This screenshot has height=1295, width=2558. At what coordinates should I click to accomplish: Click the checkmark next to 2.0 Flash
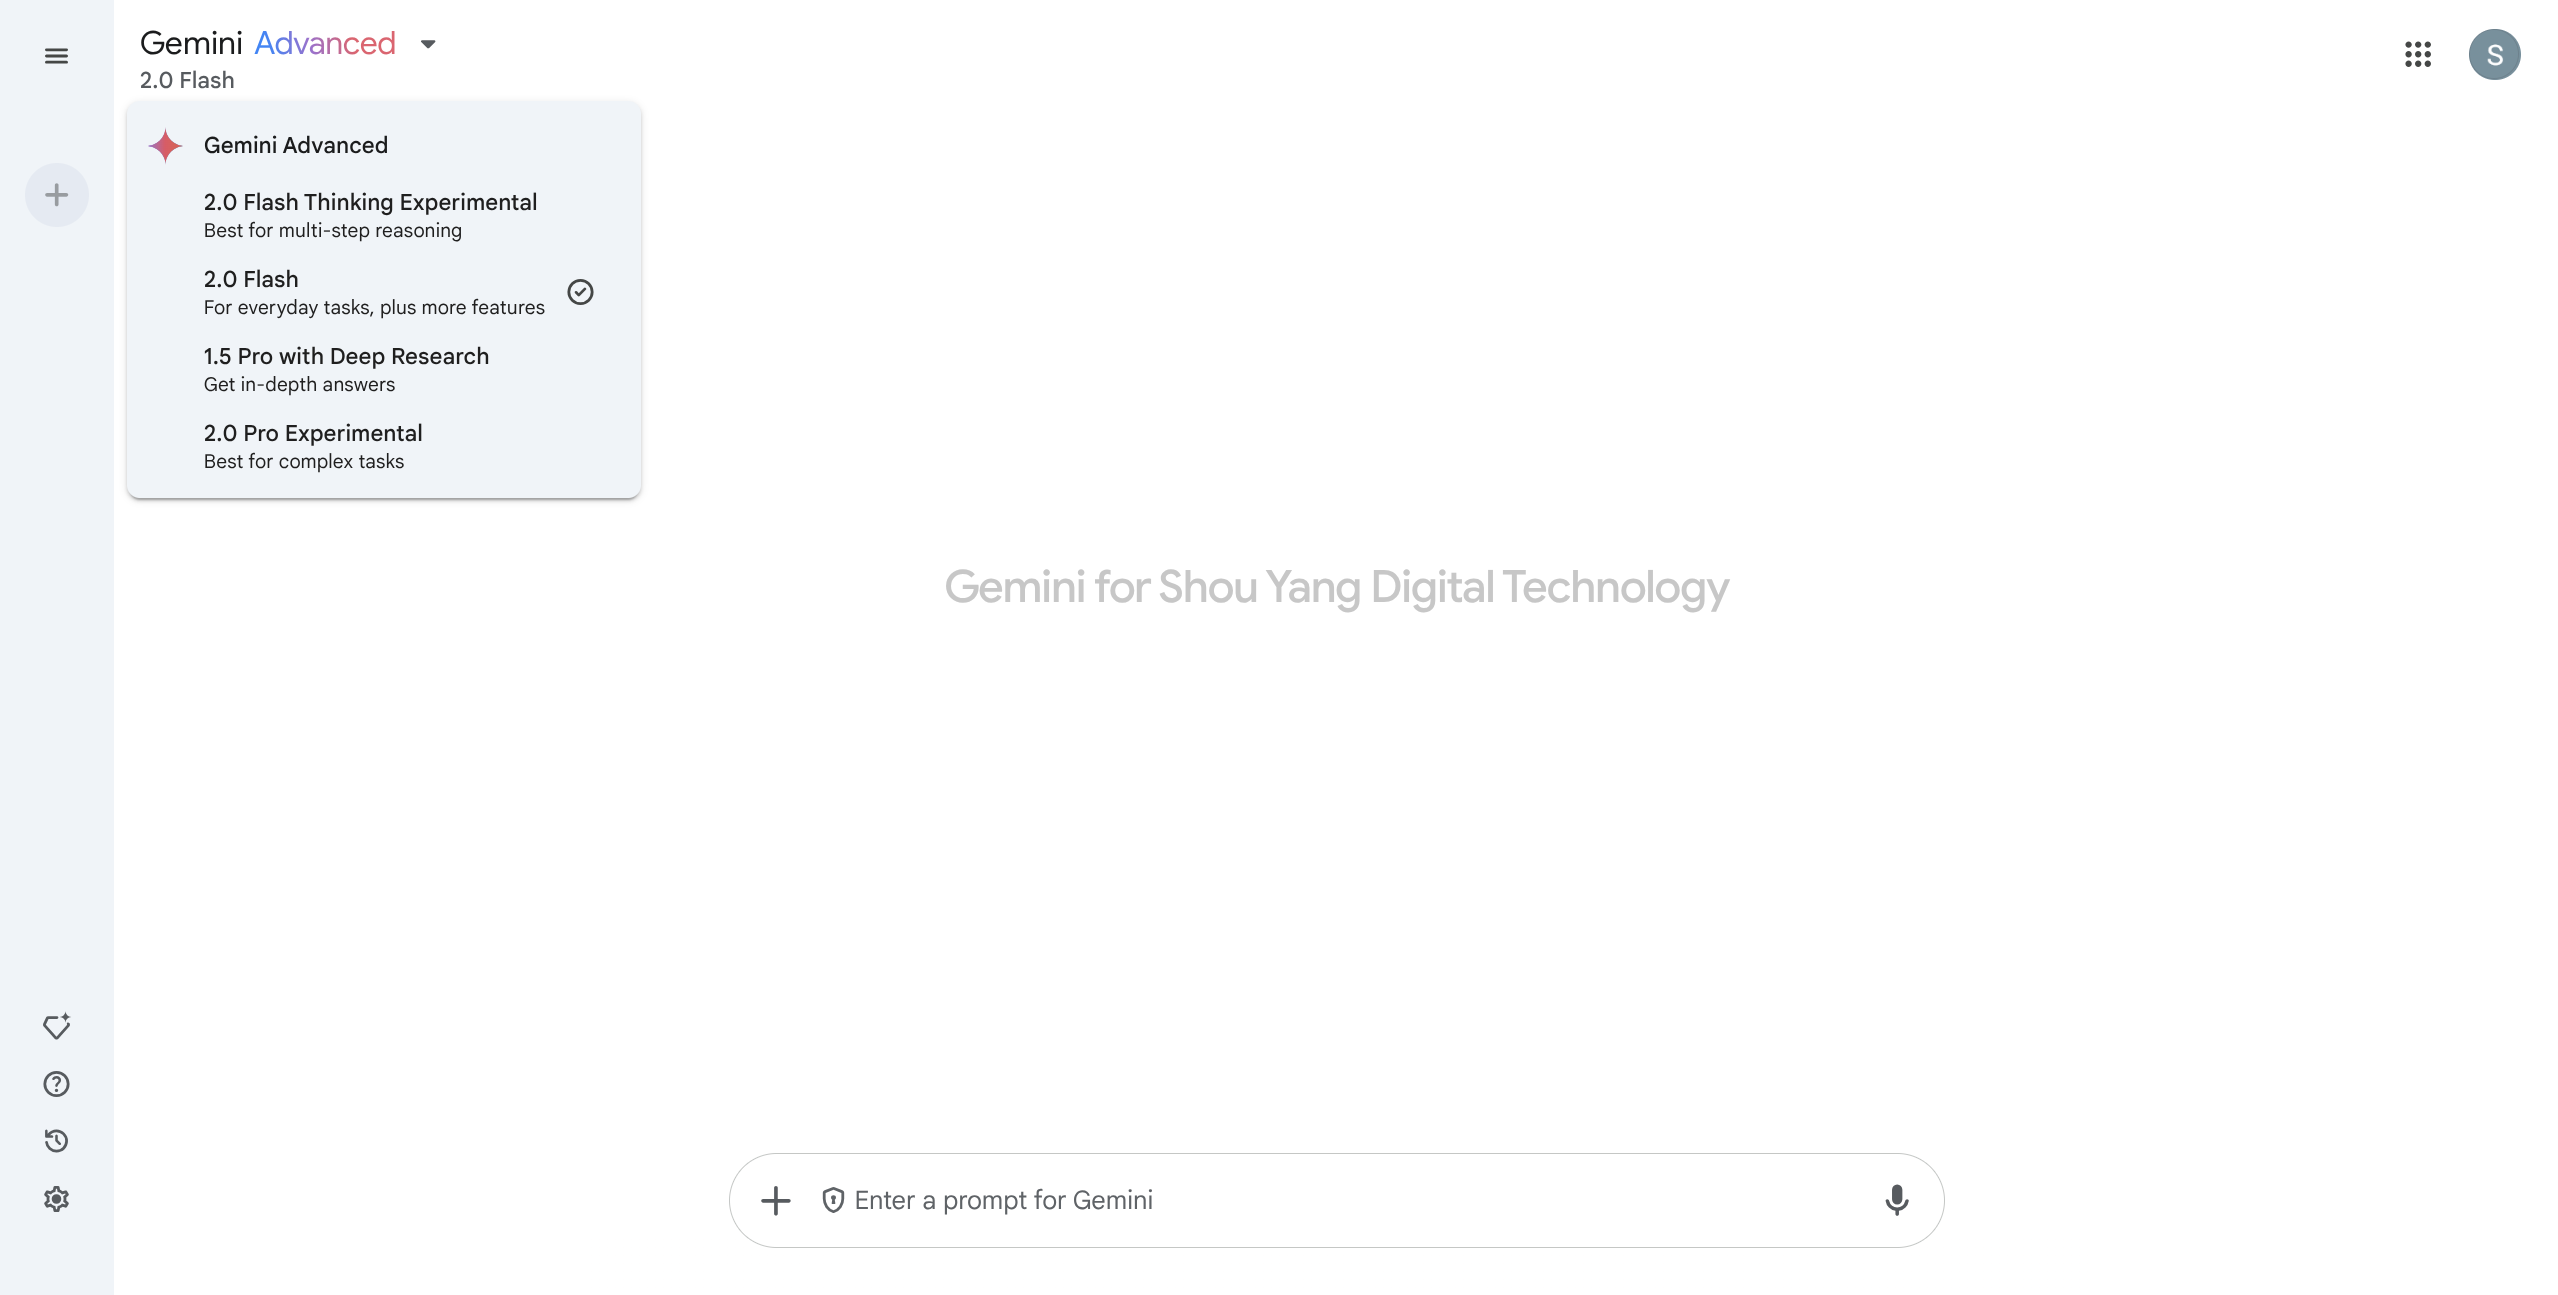point(580,292)
